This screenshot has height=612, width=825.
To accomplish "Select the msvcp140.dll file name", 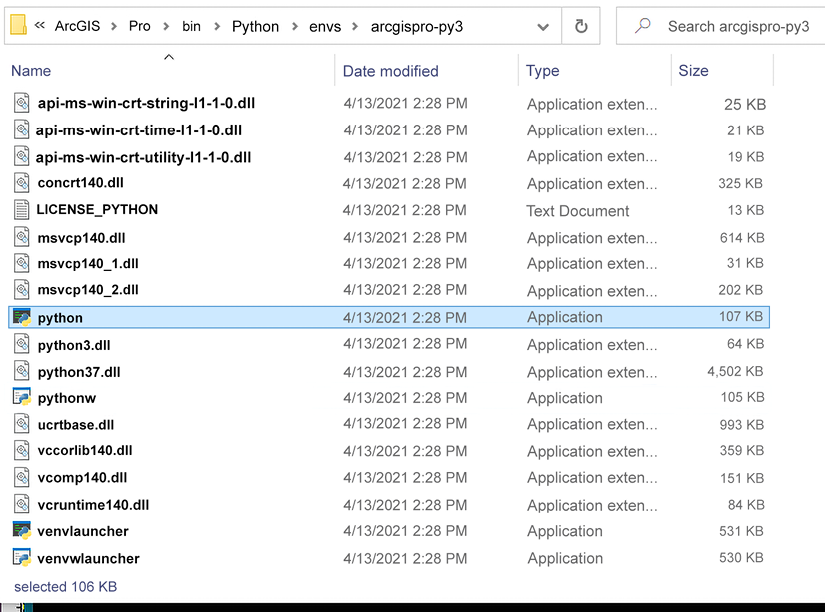I will (x=82, y=238).
